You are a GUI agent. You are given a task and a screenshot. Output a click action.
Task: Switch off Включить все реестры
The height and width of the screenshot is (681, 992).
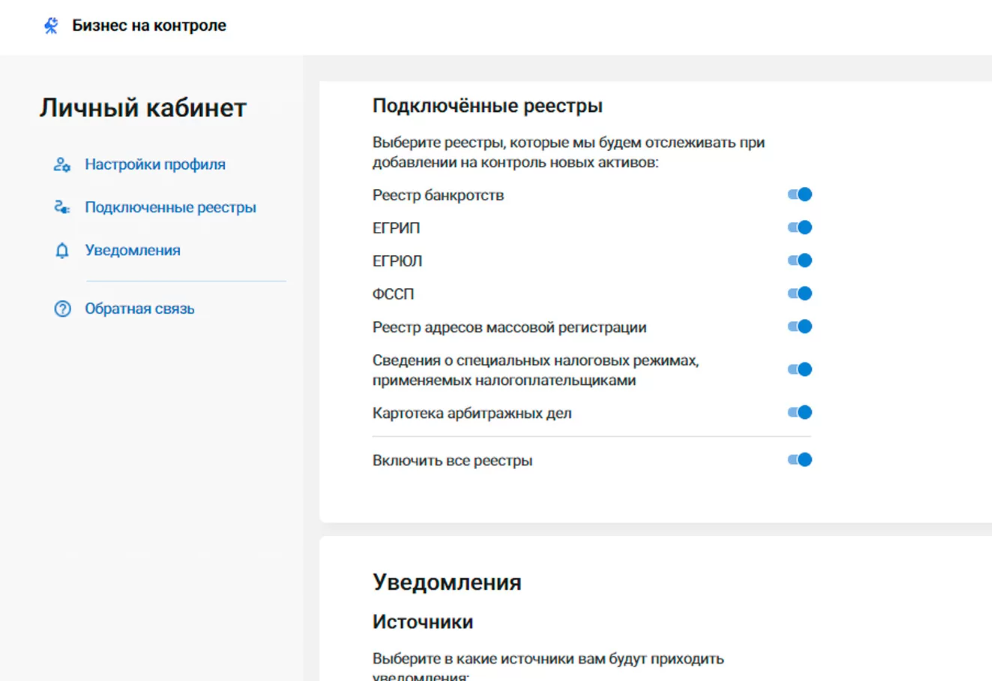point(799,459)
